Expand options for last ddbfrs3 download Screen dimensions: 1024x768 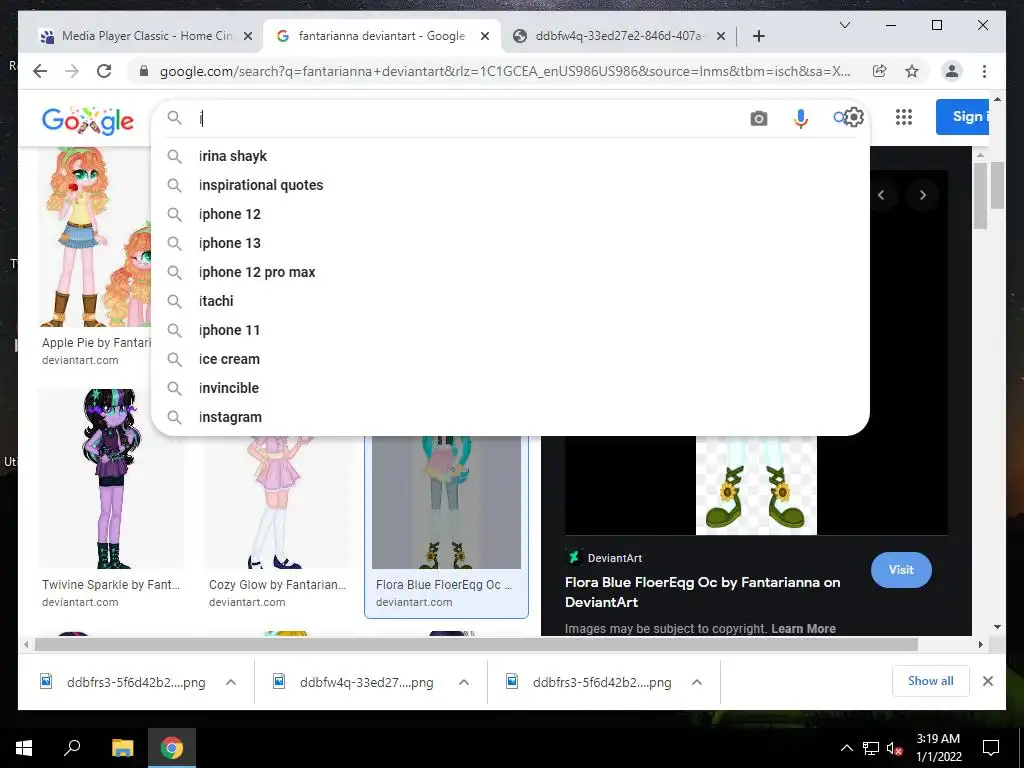click(697, 682)
